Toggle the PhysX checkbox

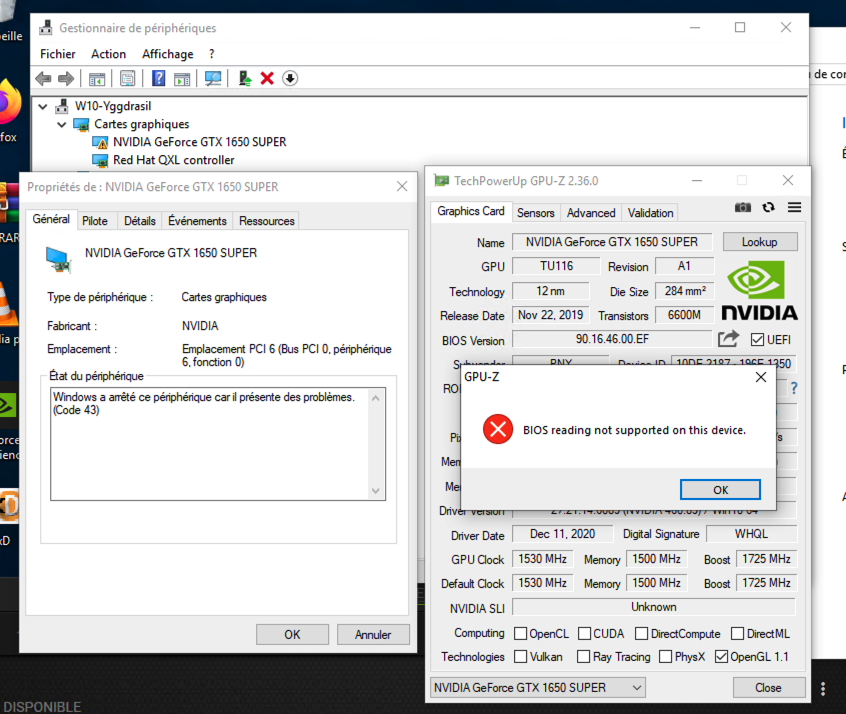pos(666,657)
